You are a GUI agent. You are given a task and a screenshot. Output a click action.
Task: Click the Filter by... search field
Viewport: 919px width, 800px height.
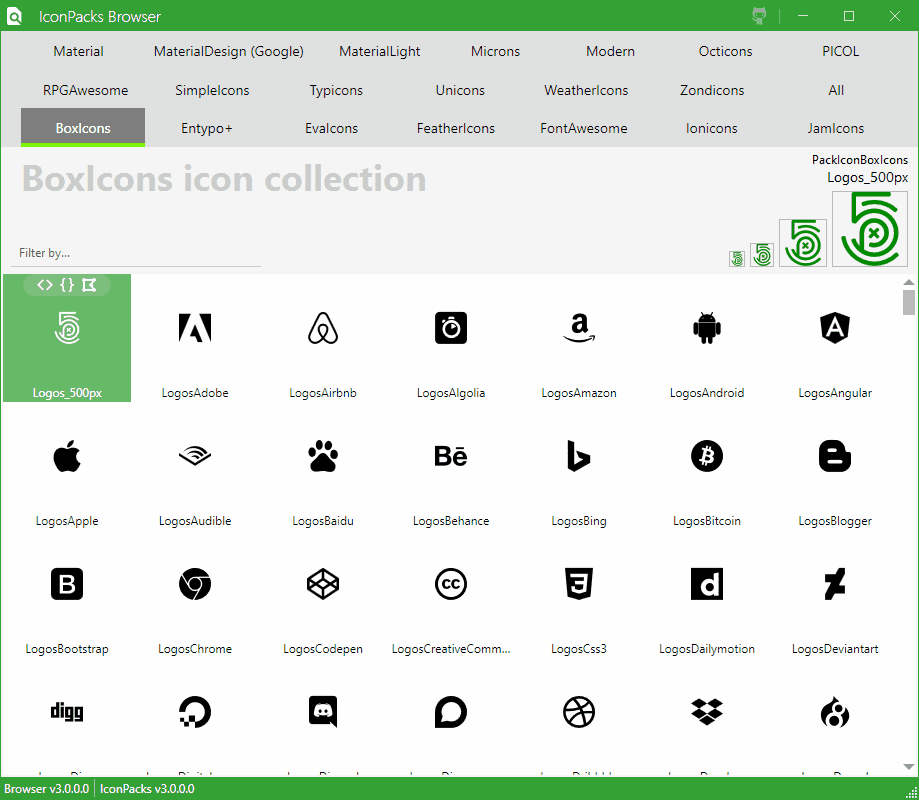(x=136, y=253)
